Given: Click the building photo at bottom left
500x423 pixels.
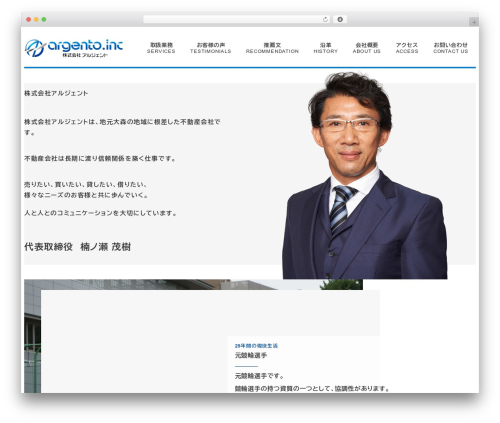Looking at the screenshot, I should (x=32, y=336).
